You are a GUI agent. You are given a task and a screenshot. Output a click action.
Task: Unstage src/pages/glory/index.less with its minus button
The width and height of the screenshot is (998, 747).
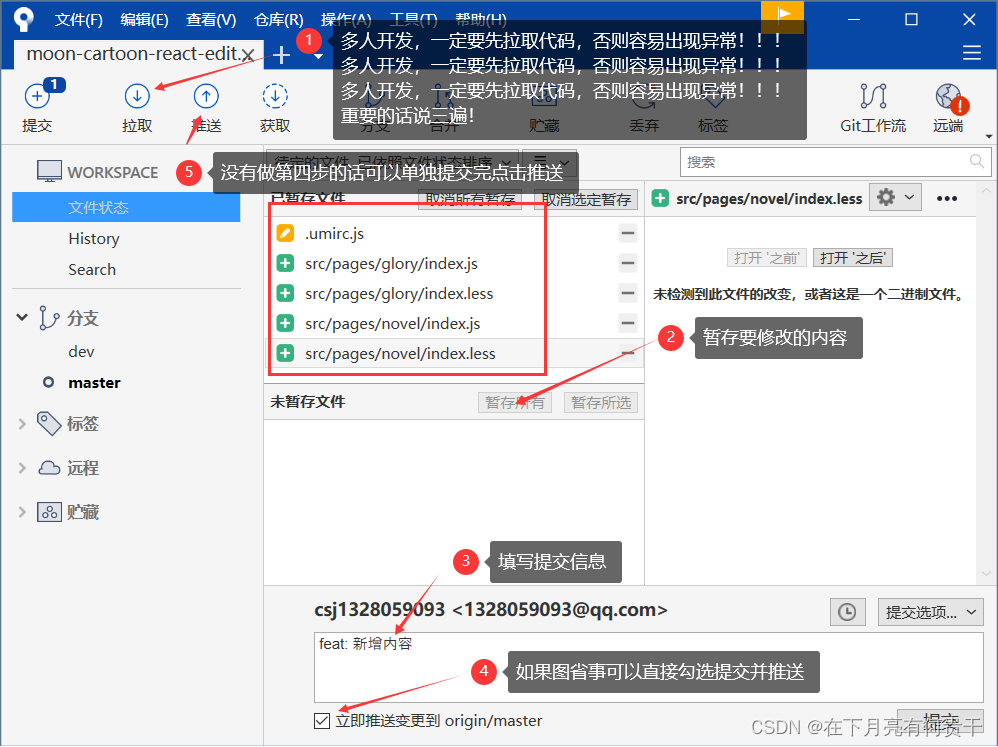(x=628, y=293)
